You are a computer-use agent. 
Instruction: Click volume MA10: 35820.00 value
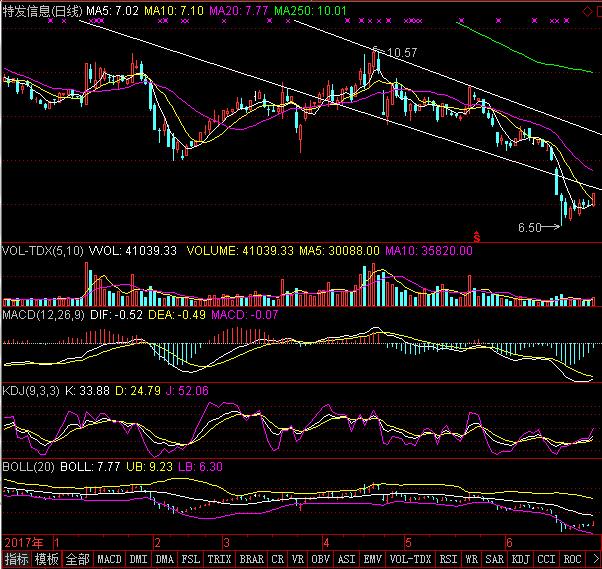[428, 251]
